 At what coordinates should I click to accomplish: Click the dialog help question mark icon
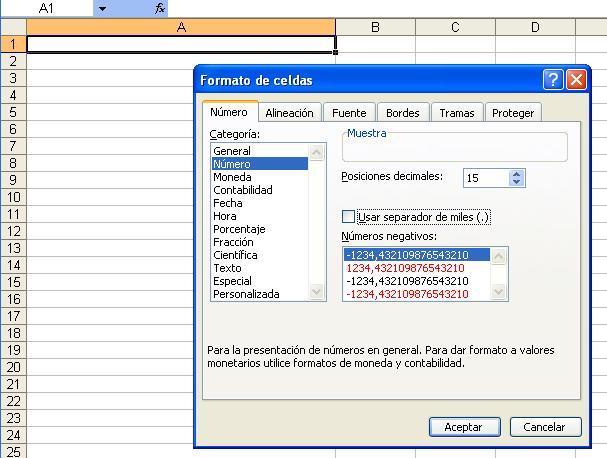pyautogui.click(x=553, y=80)
